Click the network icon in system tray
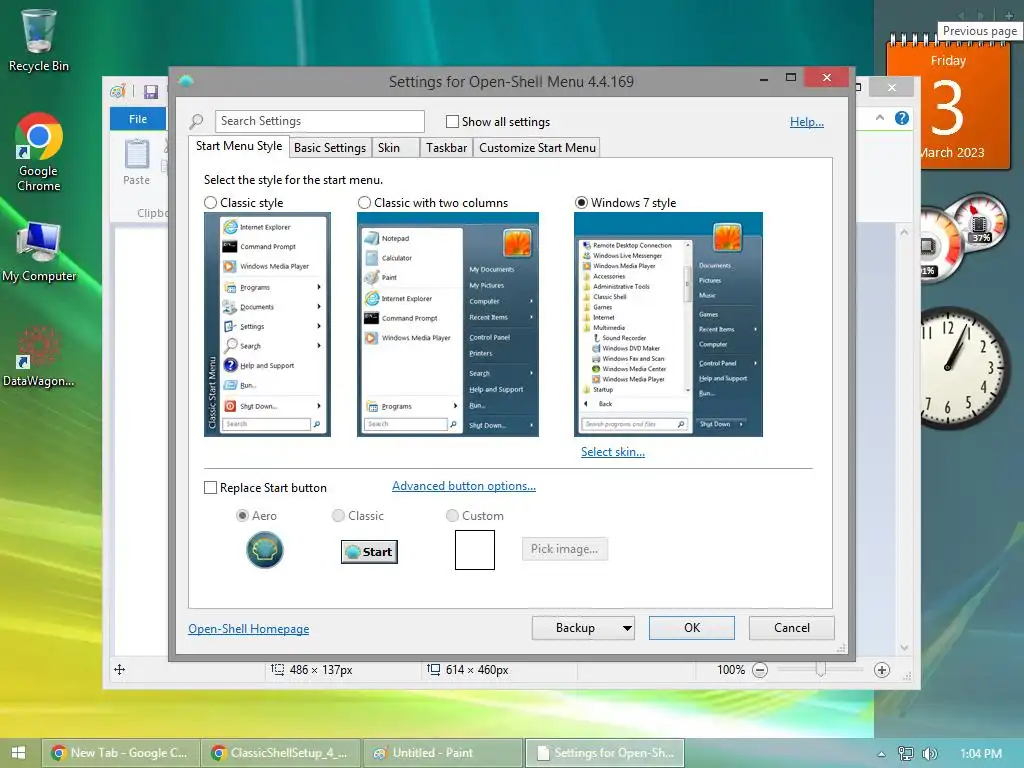1024x768 pixels. point(906,754)
